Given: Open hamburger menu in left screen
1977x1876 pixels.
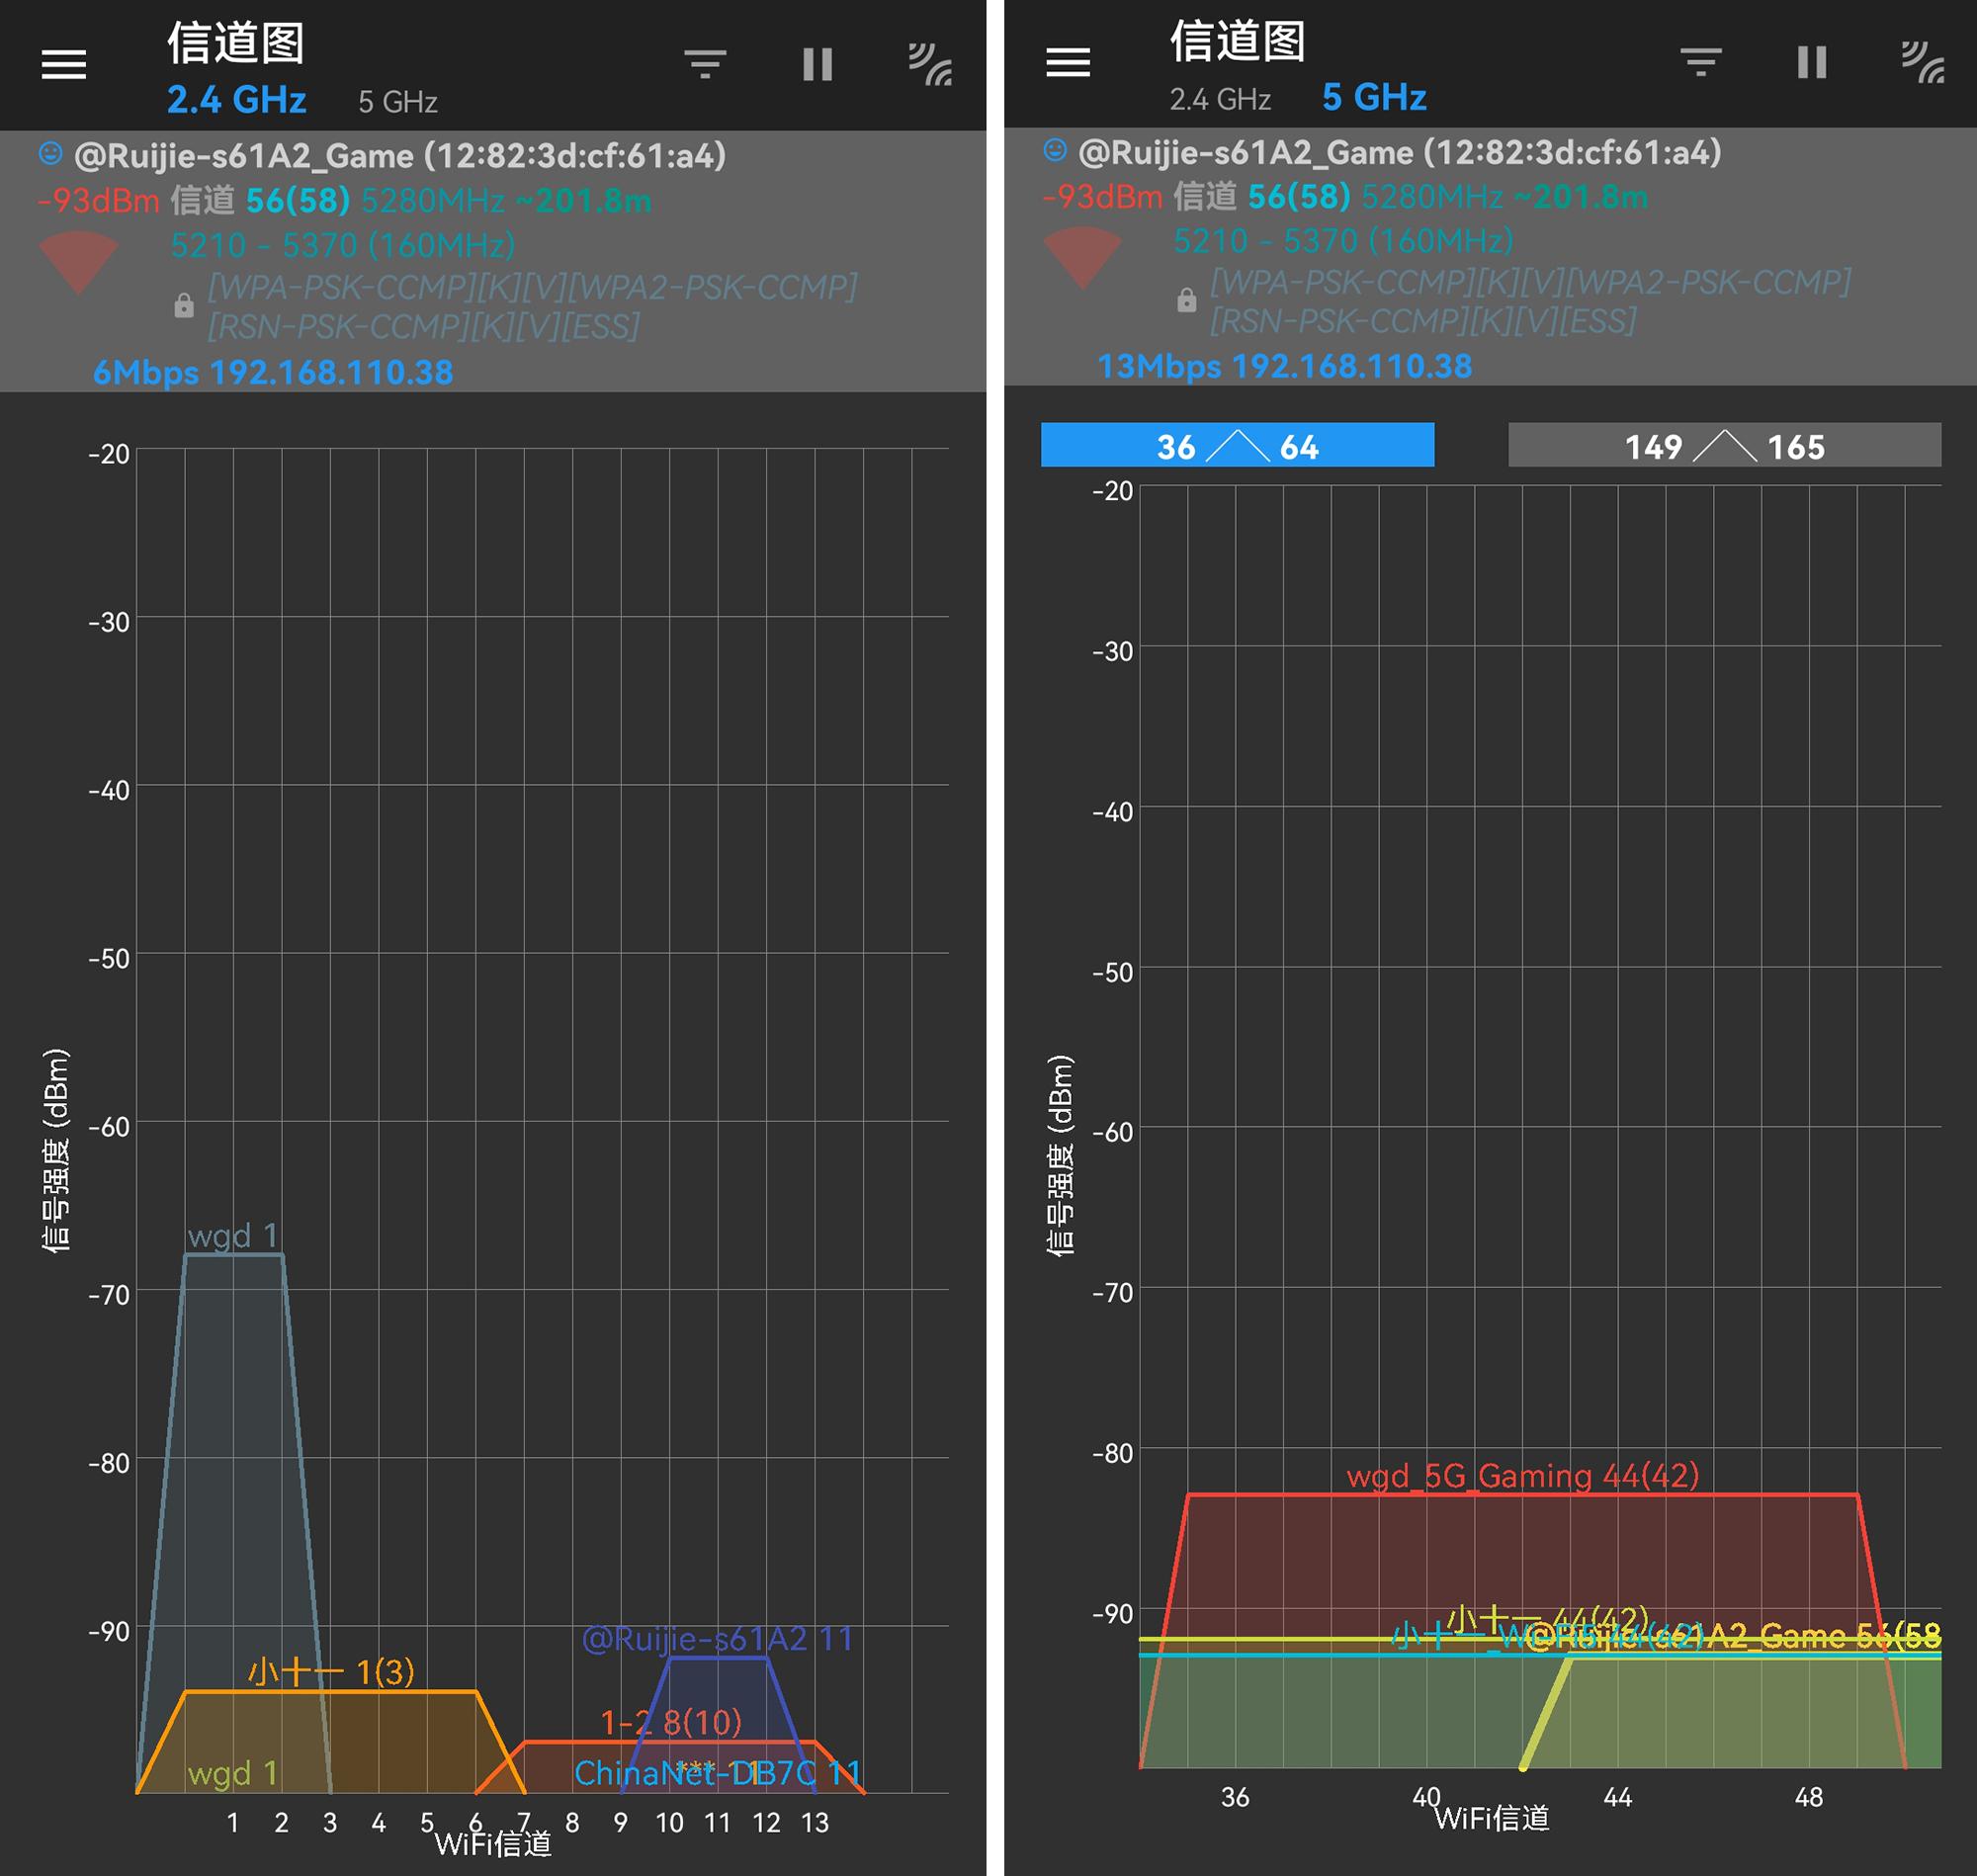Looking at the screenshot, I should tap(63, 65).
